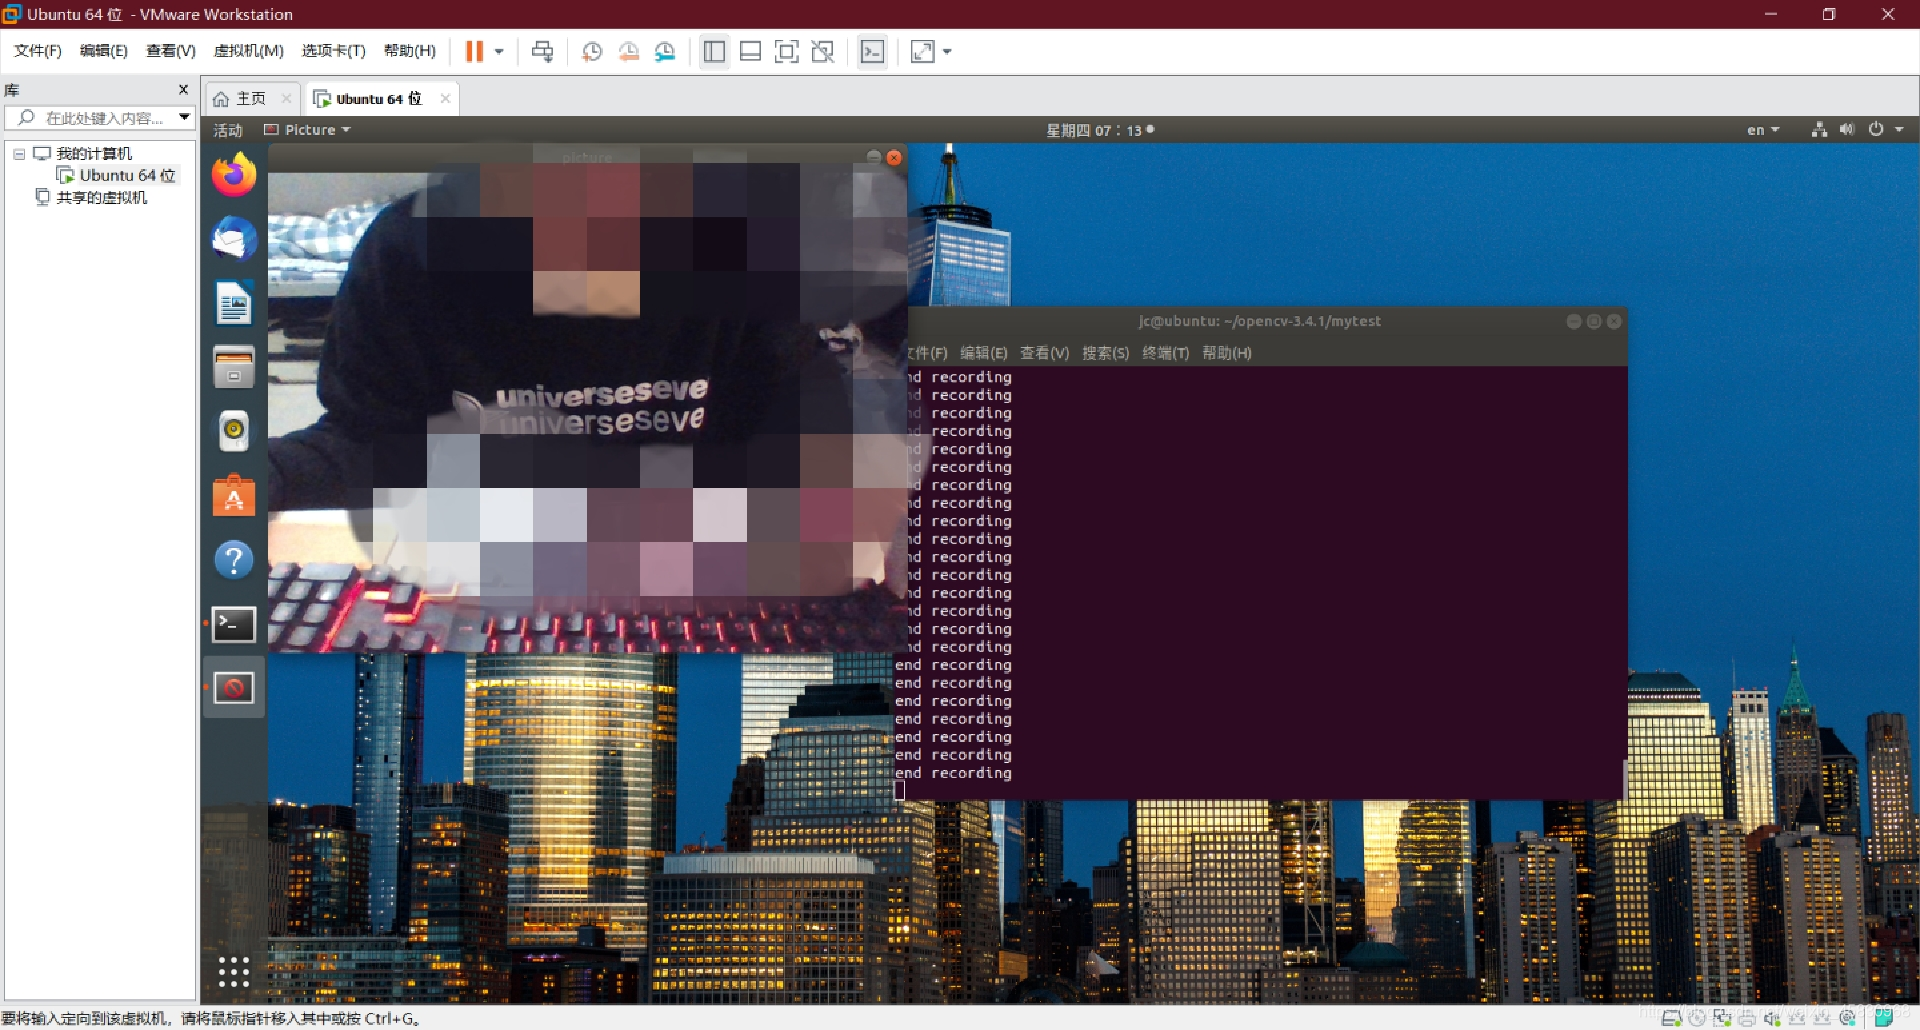1920x1030 pixels.
Task: Send Ctrl+Alt+Del to the virtual machine
Action: pos(543,51)
